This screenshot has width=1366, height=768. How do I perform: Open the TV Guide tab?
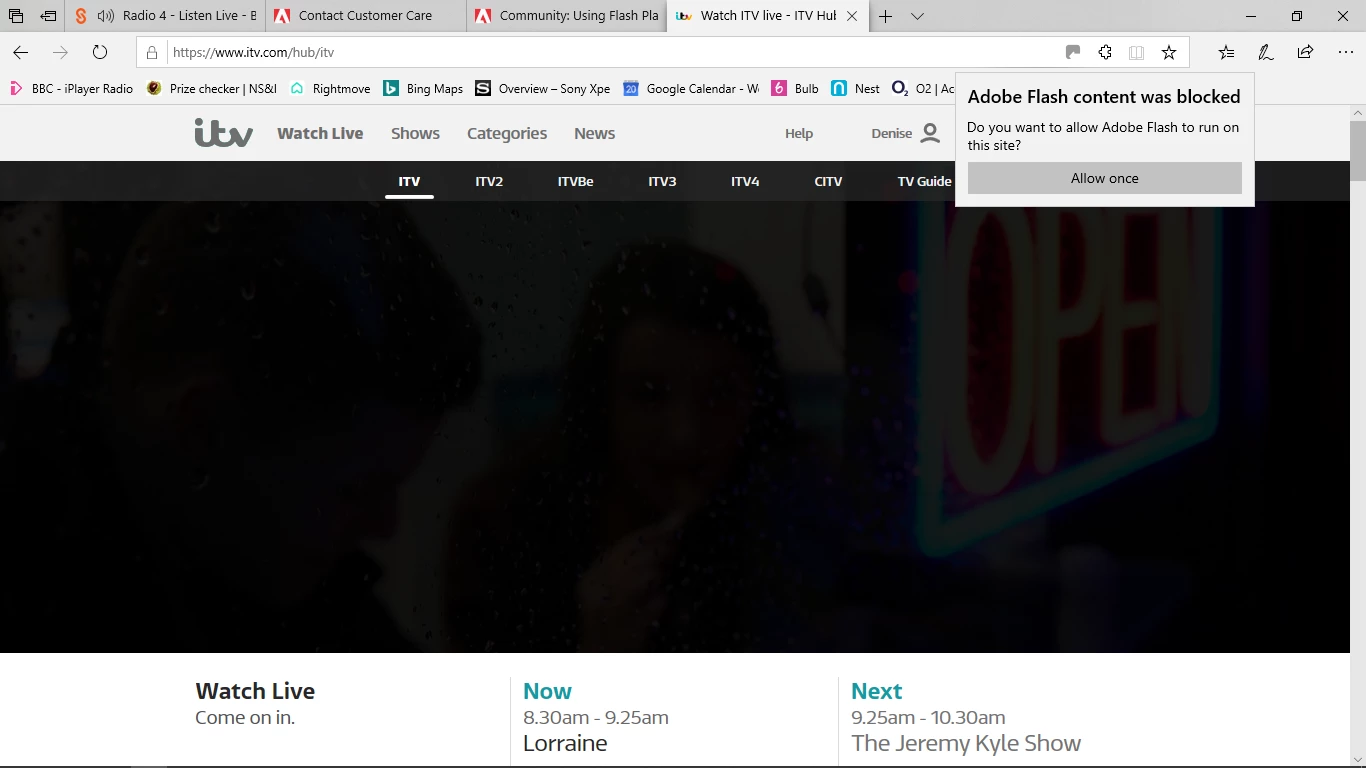924,181
